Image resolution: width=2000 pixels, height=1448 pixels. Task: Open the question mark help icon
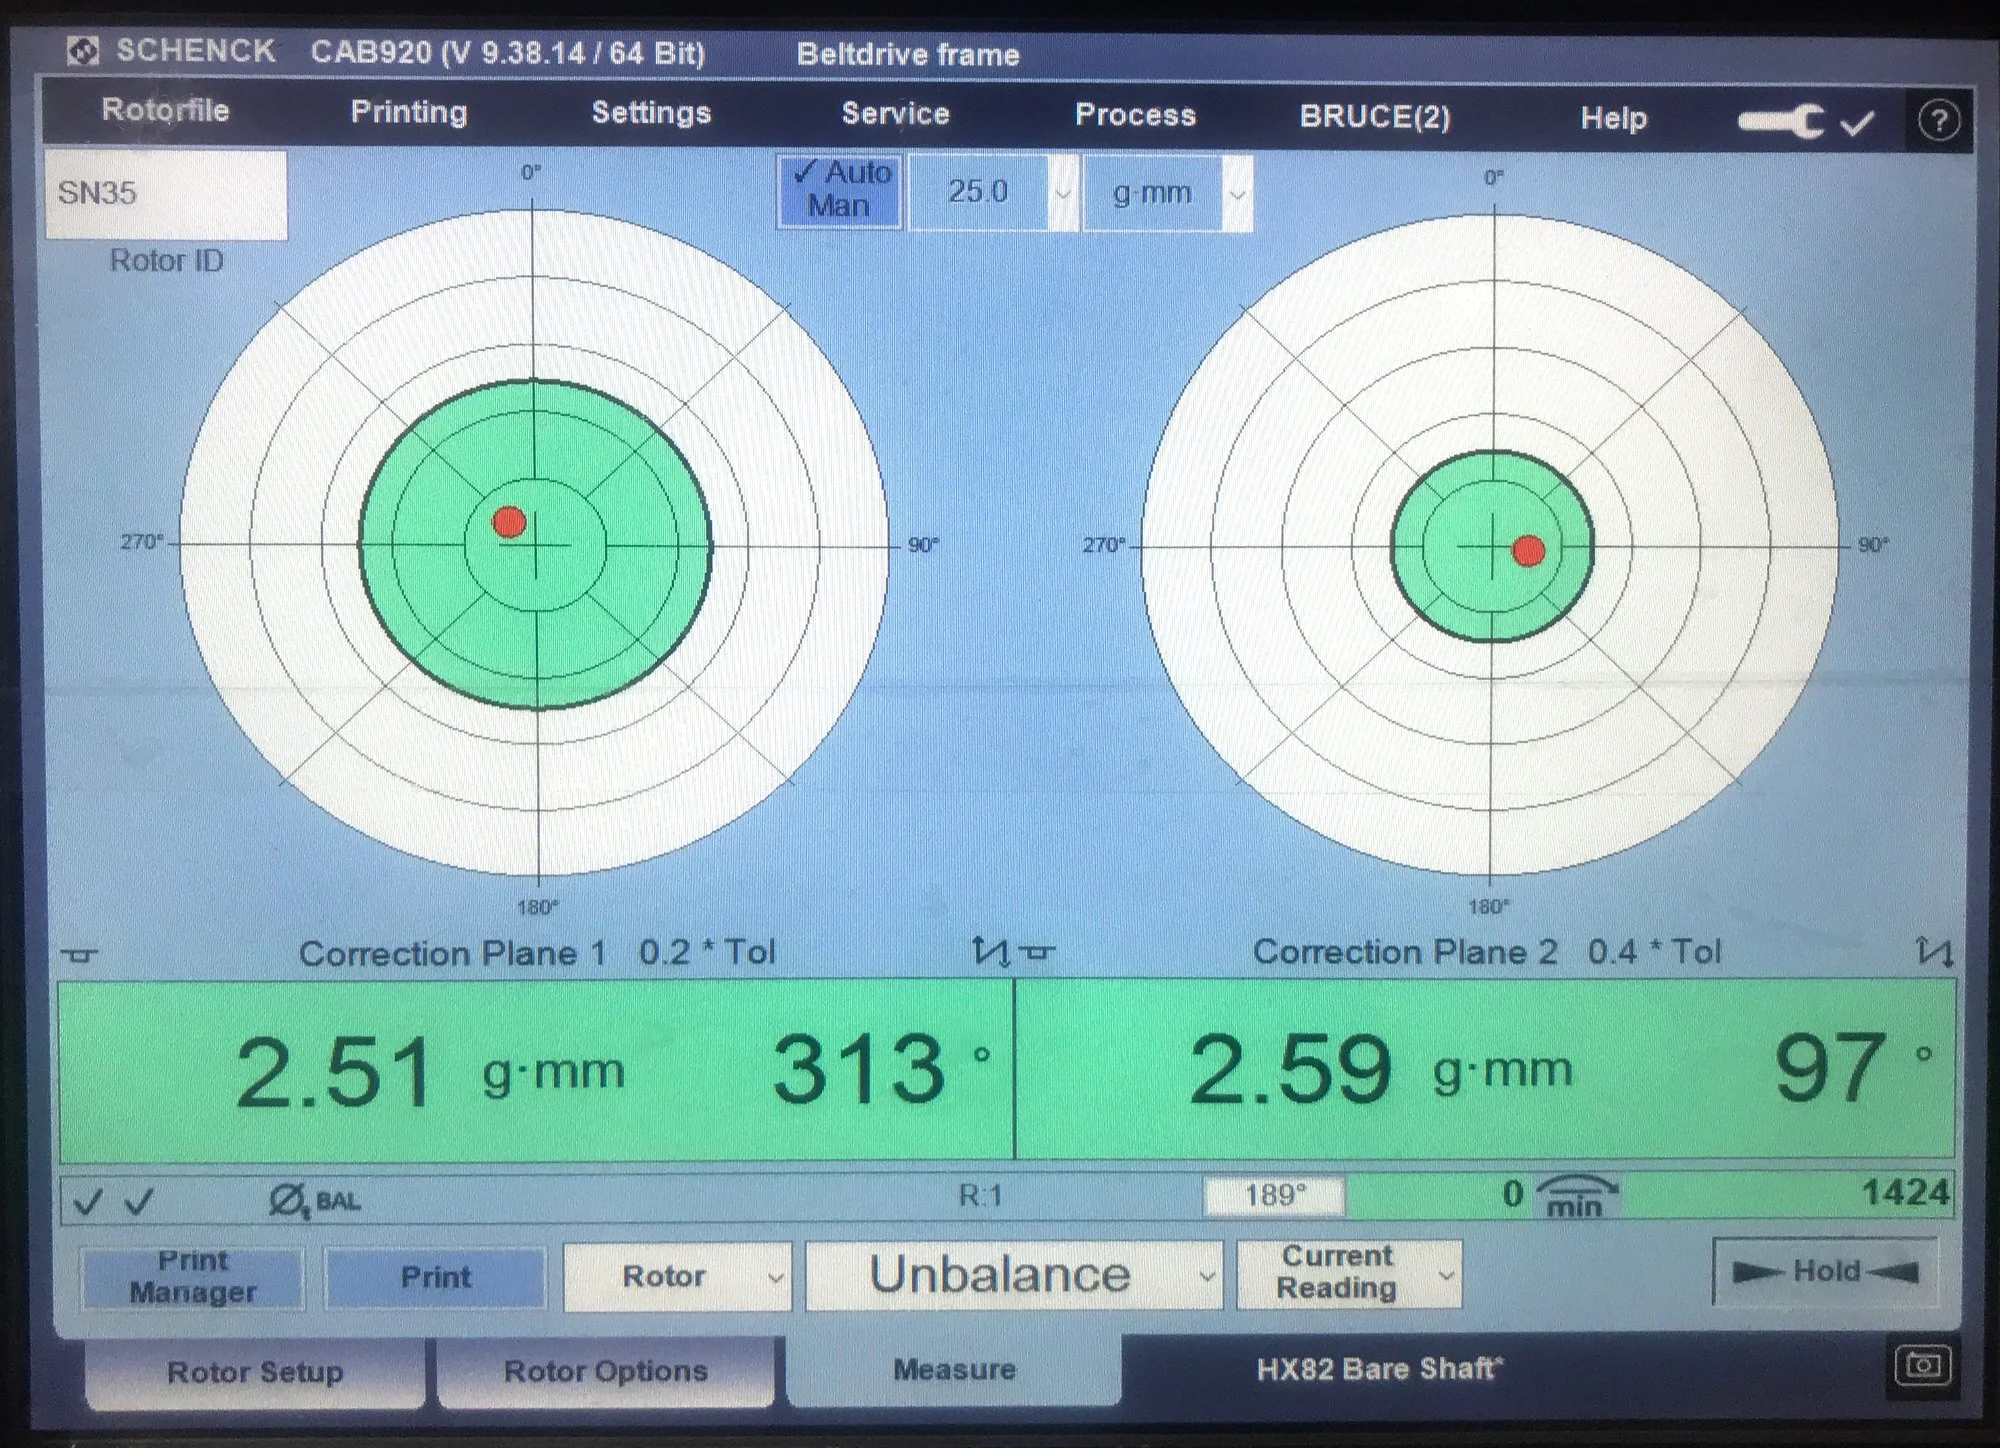coord(1938,122)
